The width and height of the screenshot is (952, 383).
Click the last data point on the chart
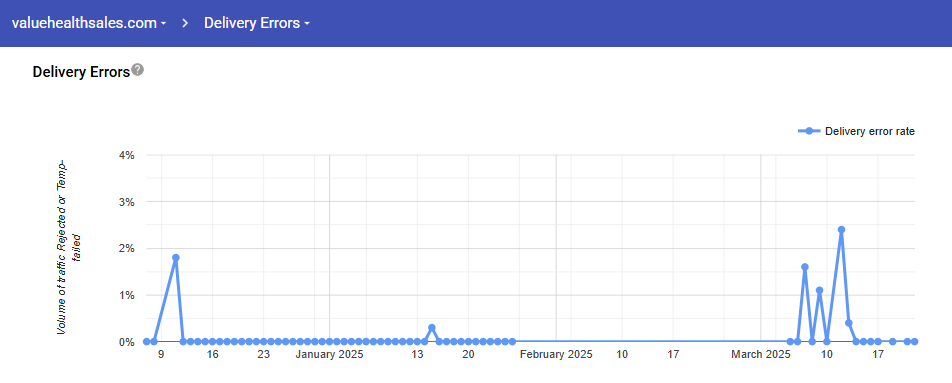(914, 342)
